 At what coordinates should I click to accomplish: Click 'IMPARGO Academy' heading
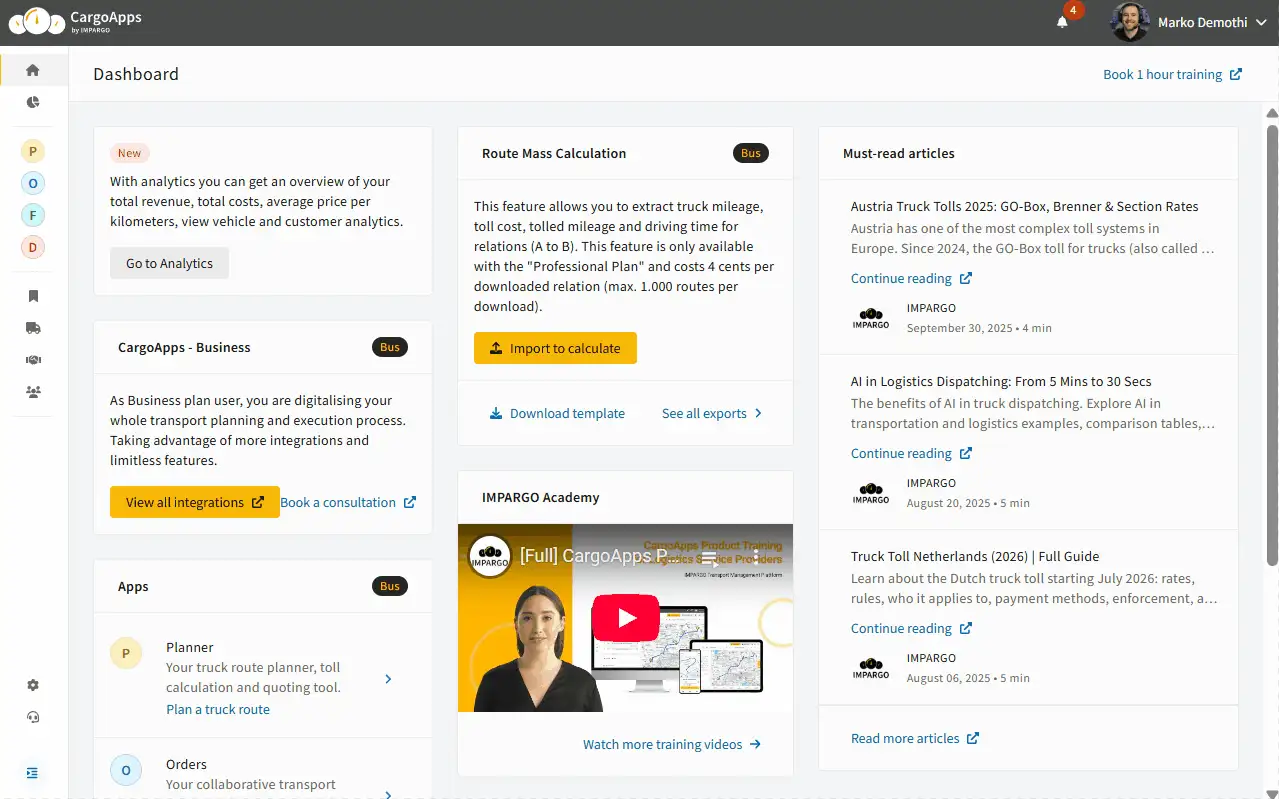point(541,497)
